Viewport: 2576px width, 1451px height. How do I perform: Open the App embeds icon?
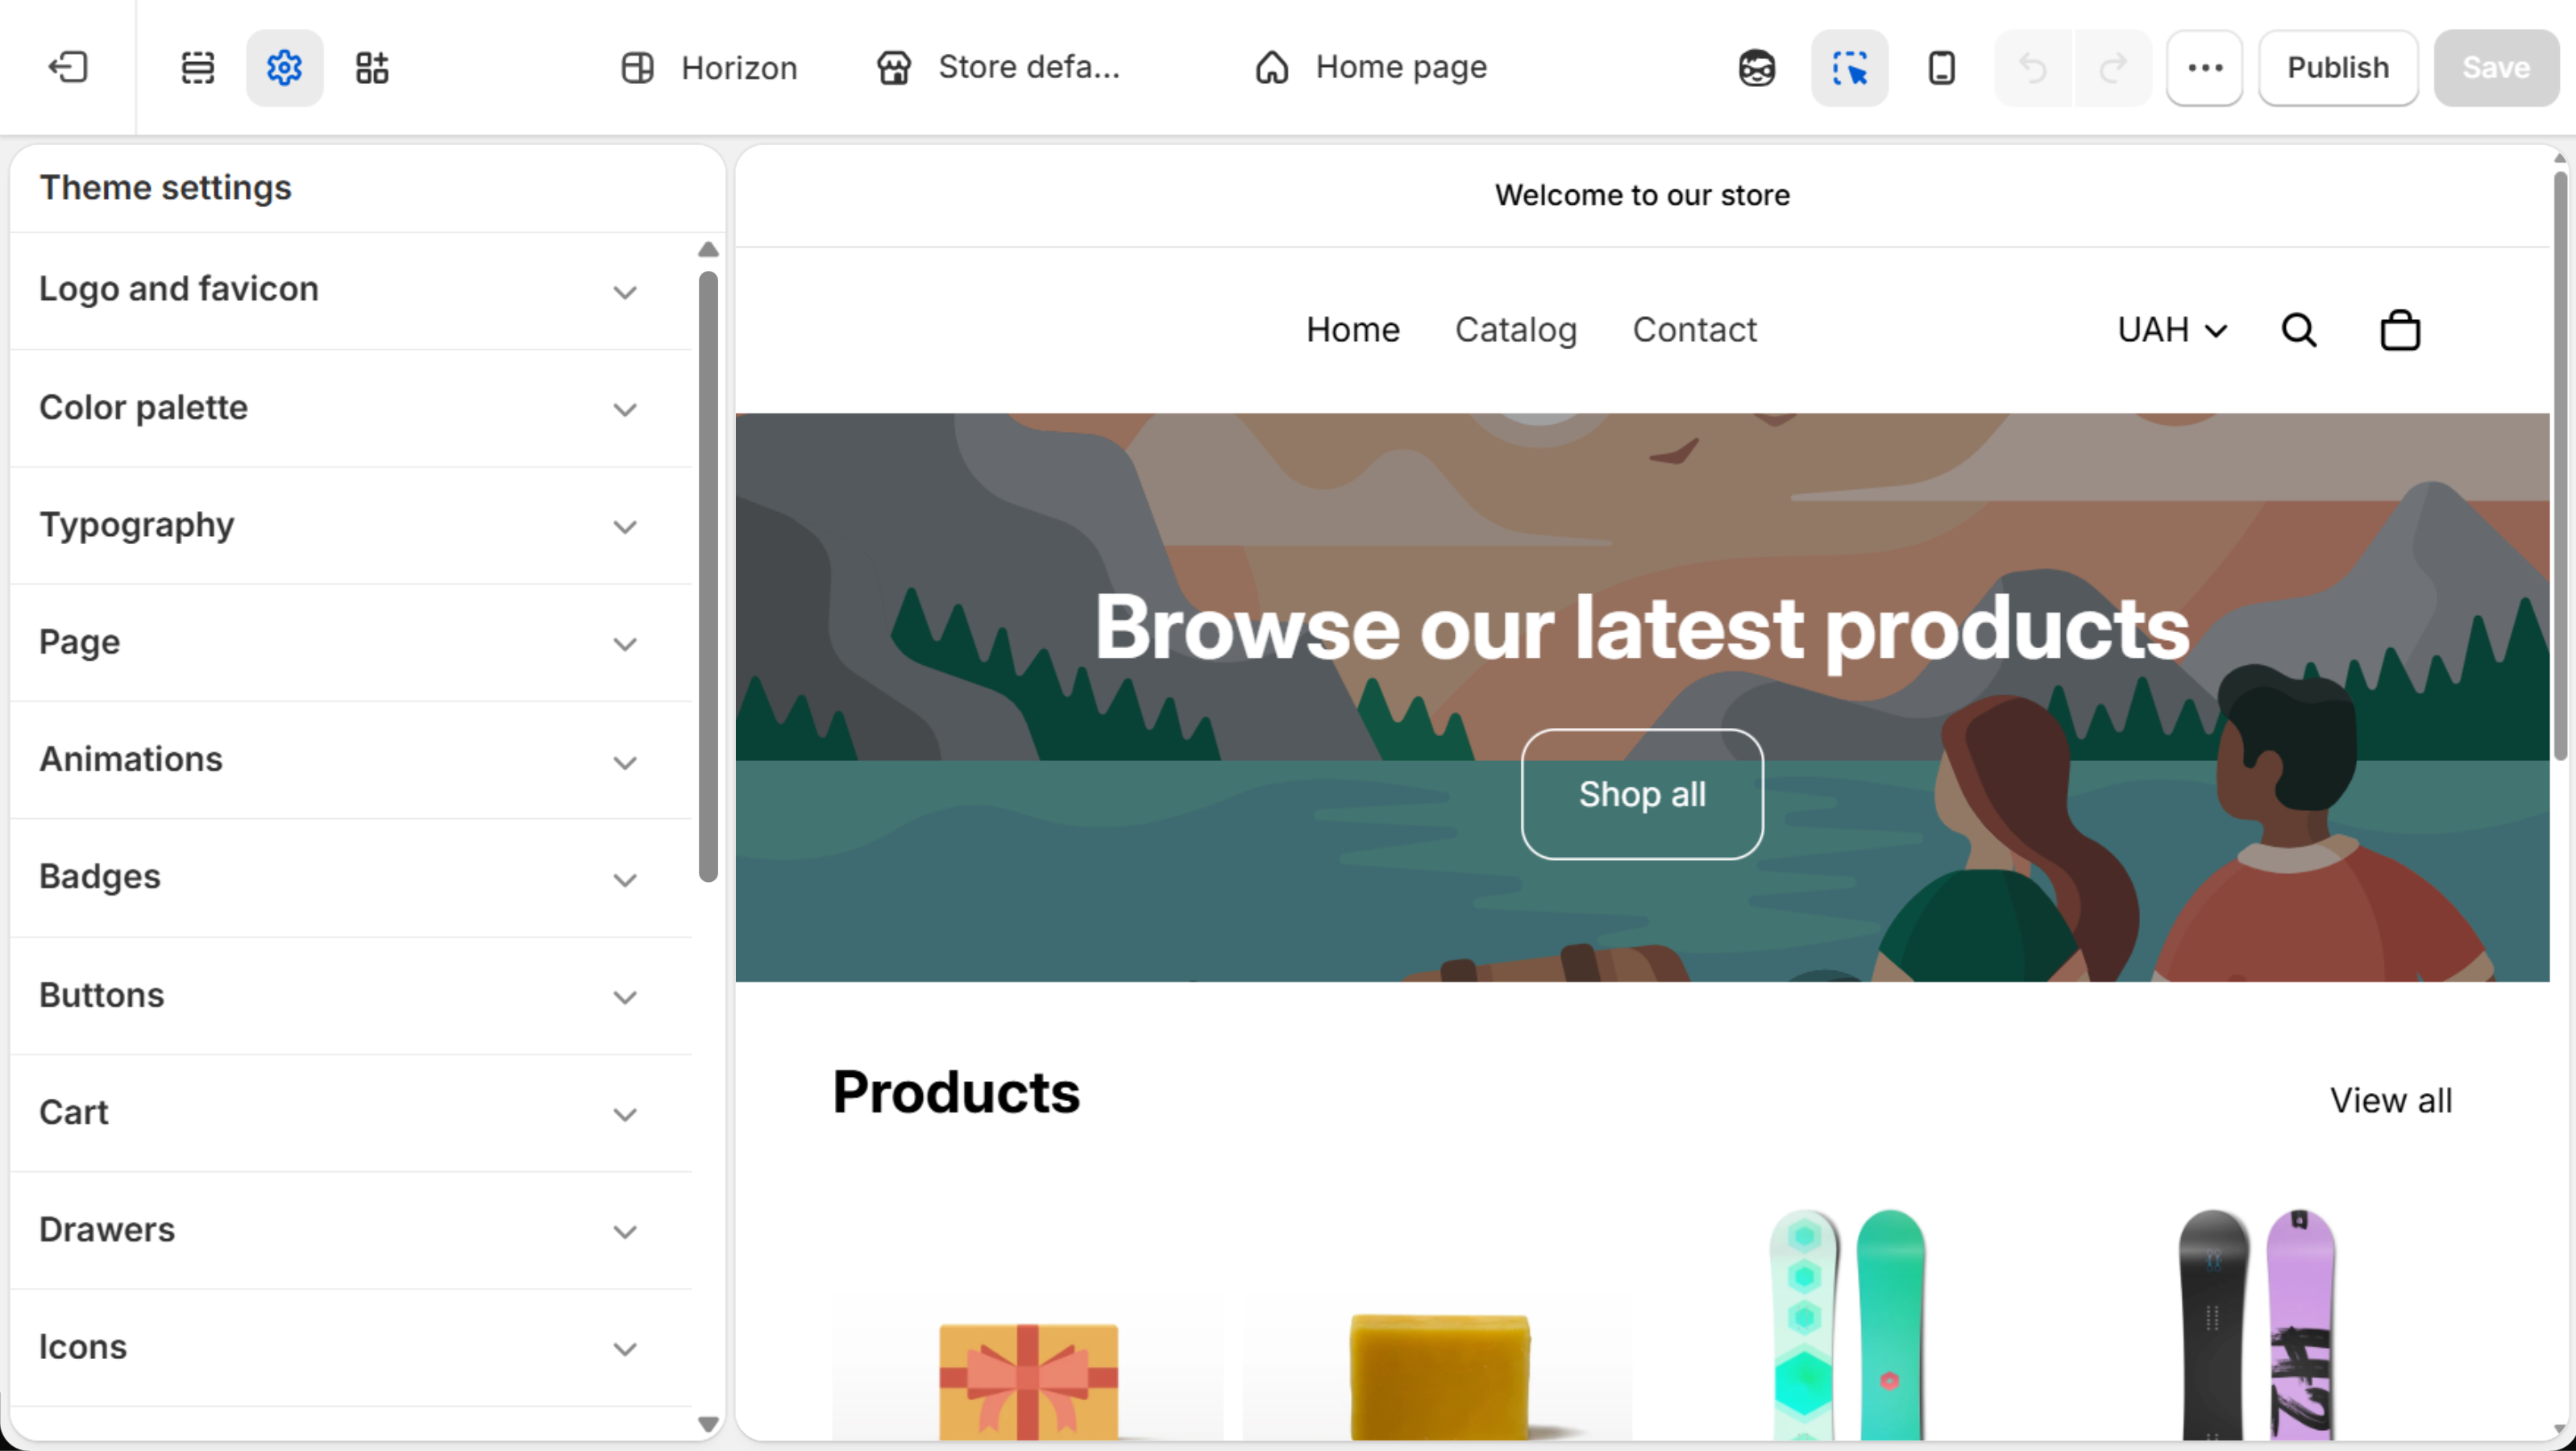(372, 68)
